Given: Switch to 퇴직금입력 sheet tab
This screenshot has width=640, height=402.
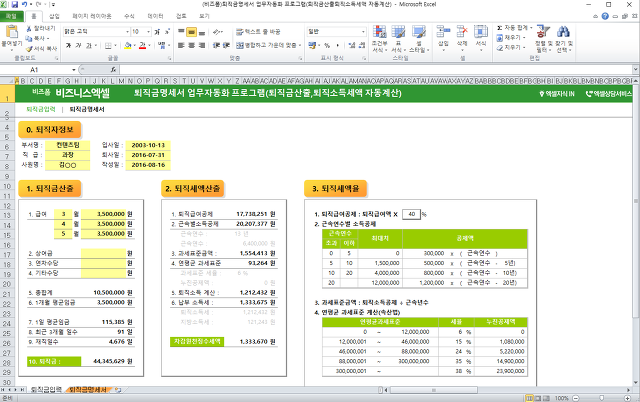Looking at the screenshot, I should click(46, 390).
